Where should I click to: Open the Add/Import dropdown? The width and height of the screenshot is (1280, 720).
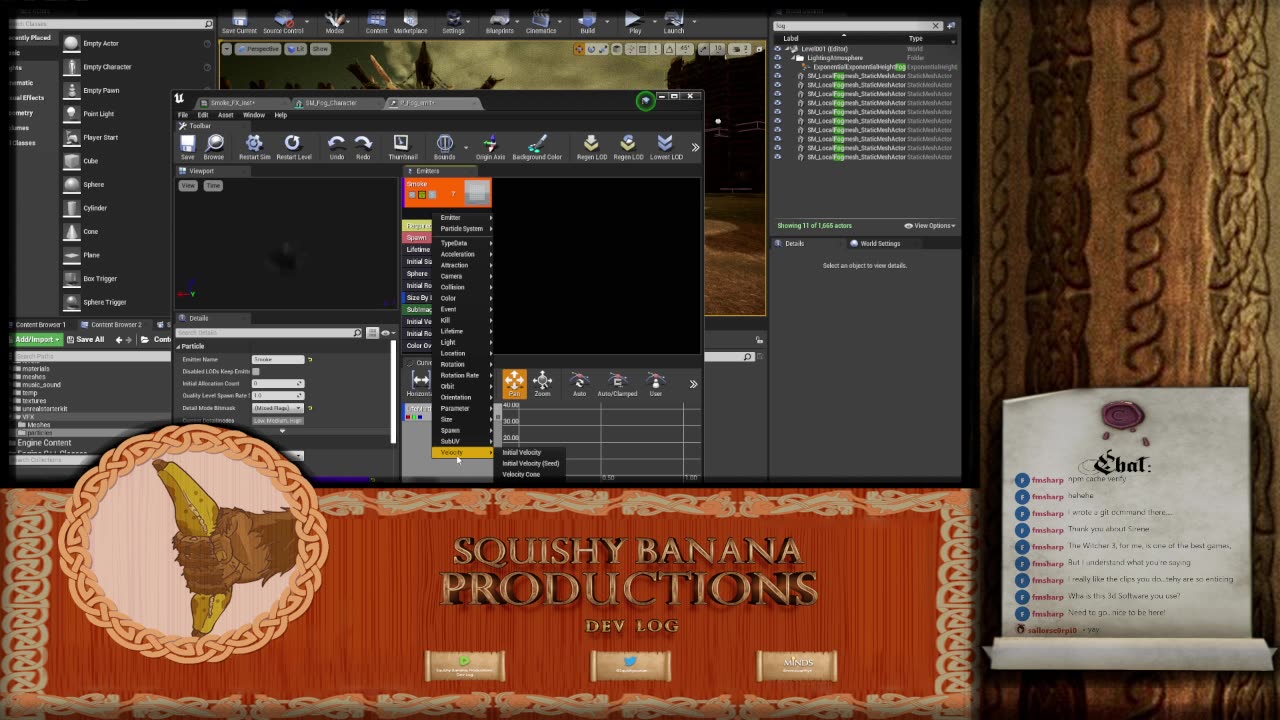tap(37, 339)
